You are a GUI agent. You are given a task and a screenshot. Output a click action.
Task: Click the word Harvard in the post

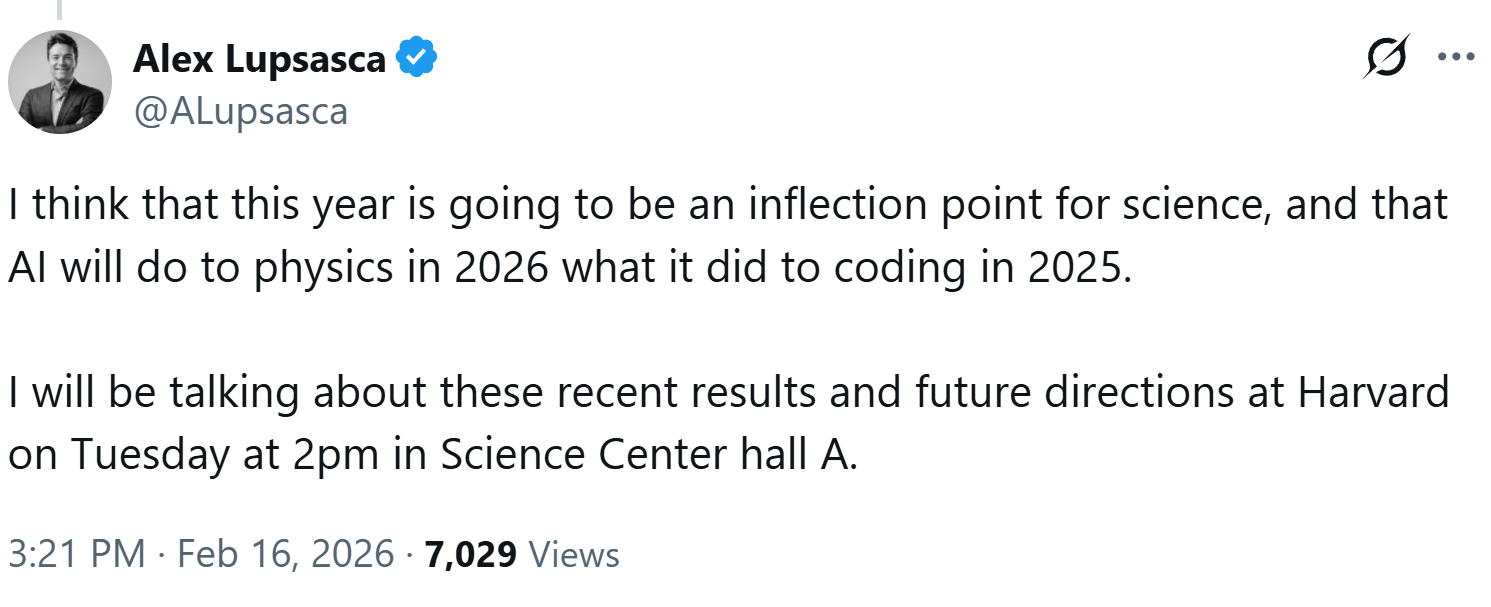pyautogui.click(x=1373, y=392)
